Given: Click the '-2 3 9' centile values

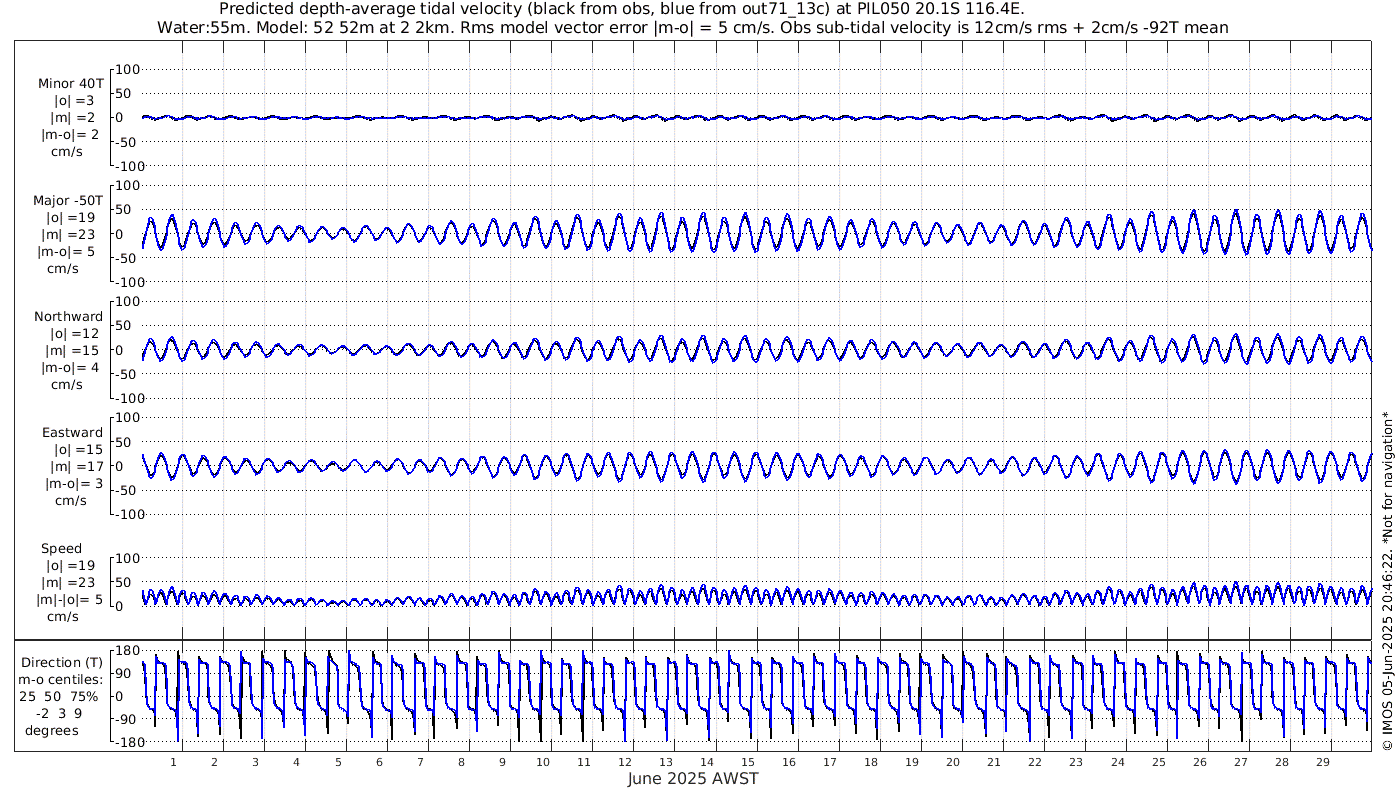Looking at the screenshot, I should point(61,714).
